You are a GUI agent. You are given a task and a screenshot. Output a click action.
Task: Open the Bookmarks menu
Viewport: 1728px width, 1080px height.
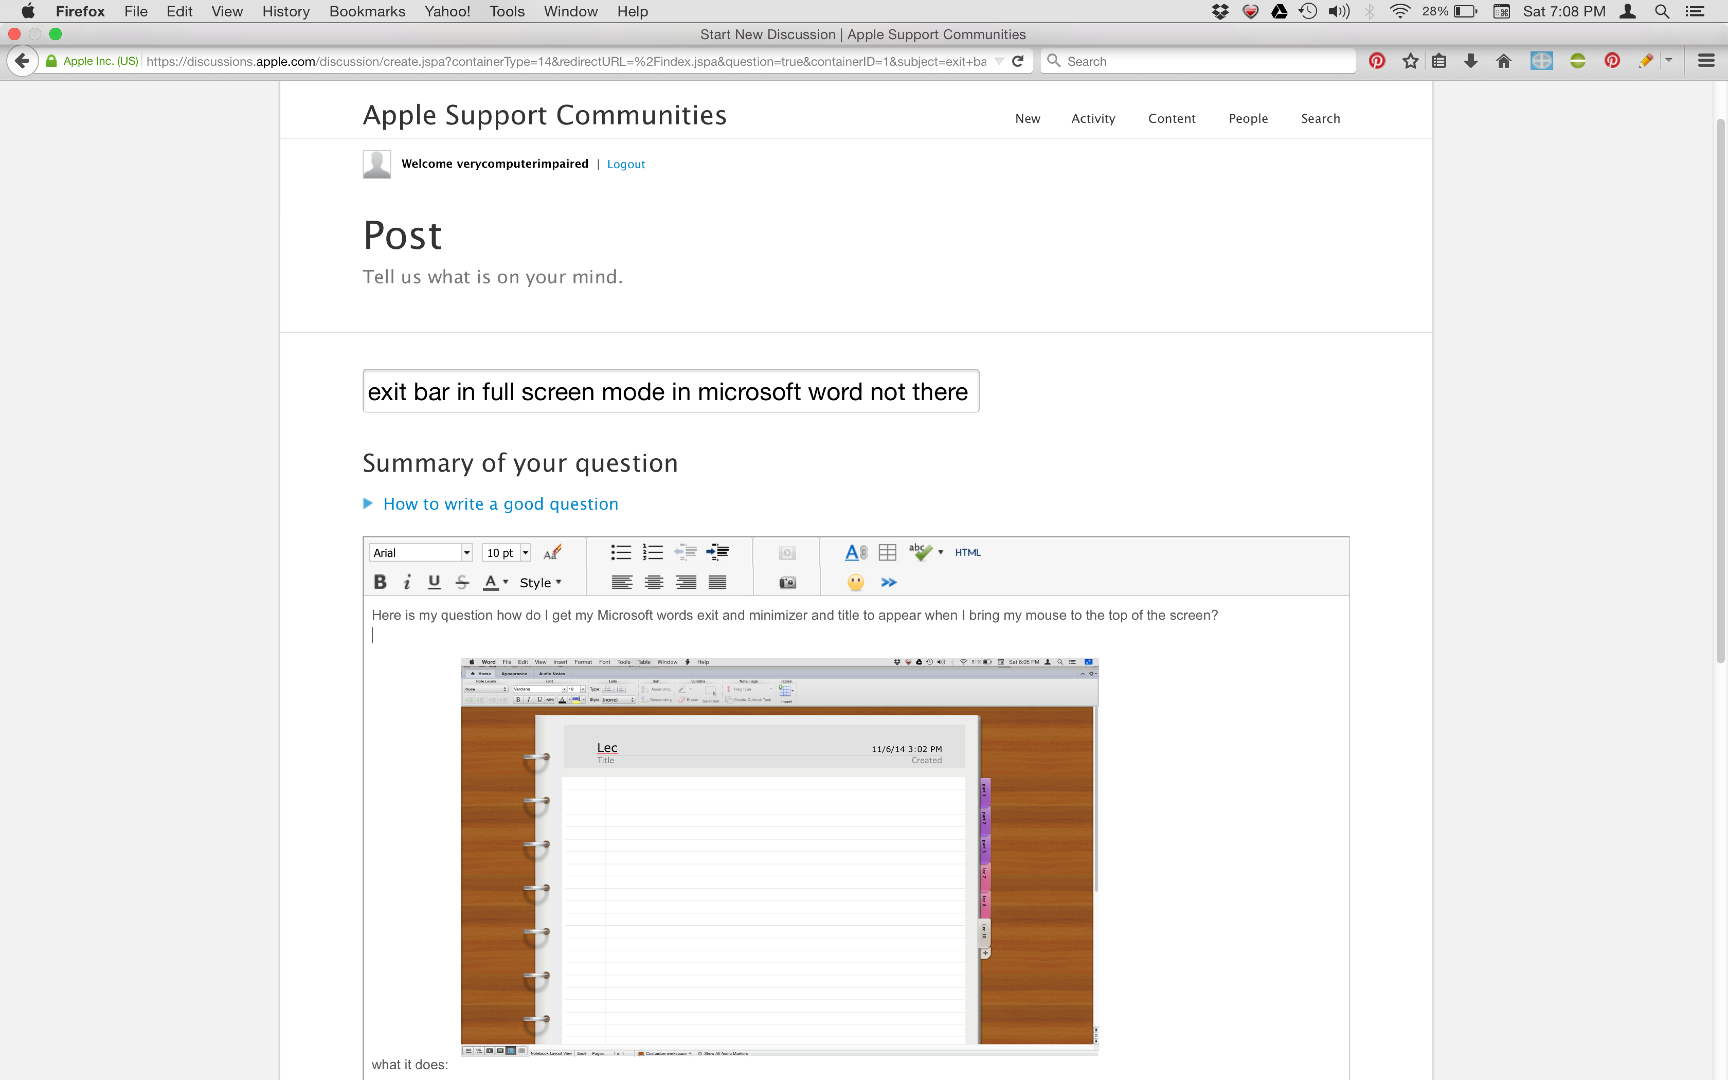367,11
